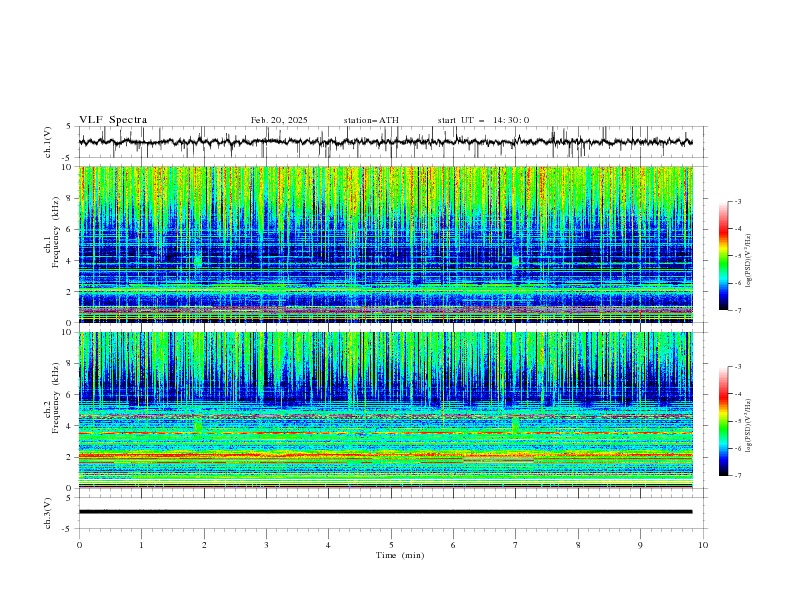This screenshot has width=792, height=612.
Task: Click the "-3" tick on the ch.1 color bar
Action: point(737,201)
